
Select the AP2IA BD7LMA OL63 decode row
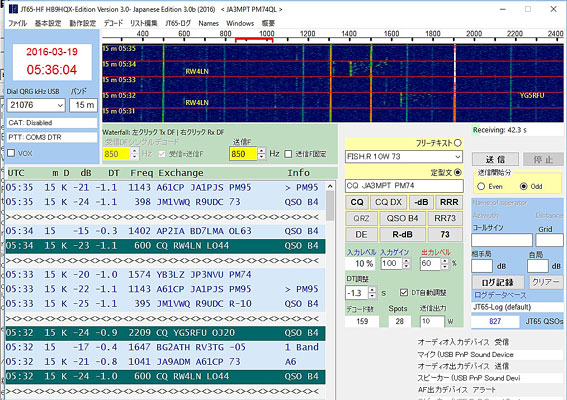(x=165, y=231)
